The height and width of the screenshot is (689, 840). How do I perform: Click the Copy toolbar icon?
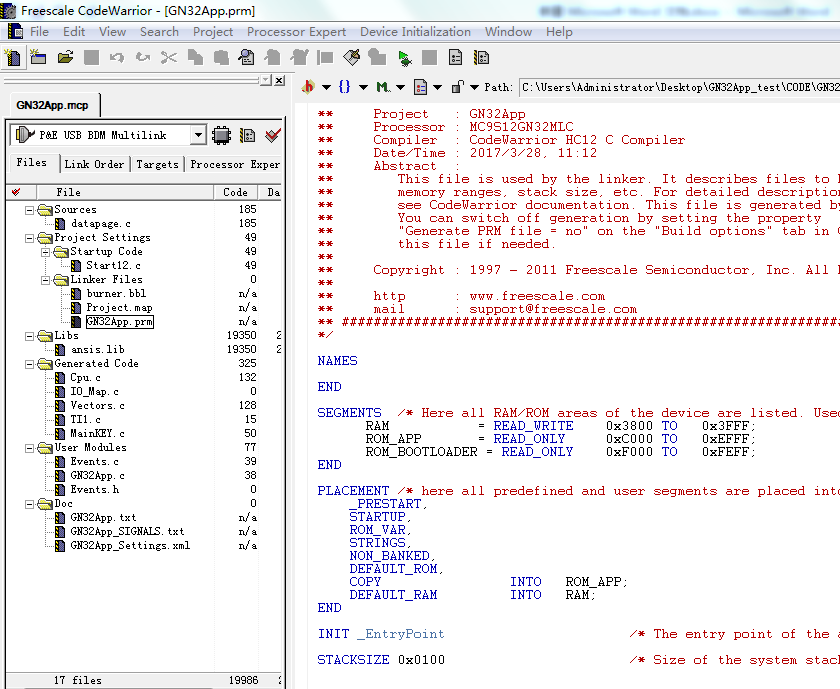point(194,57)
